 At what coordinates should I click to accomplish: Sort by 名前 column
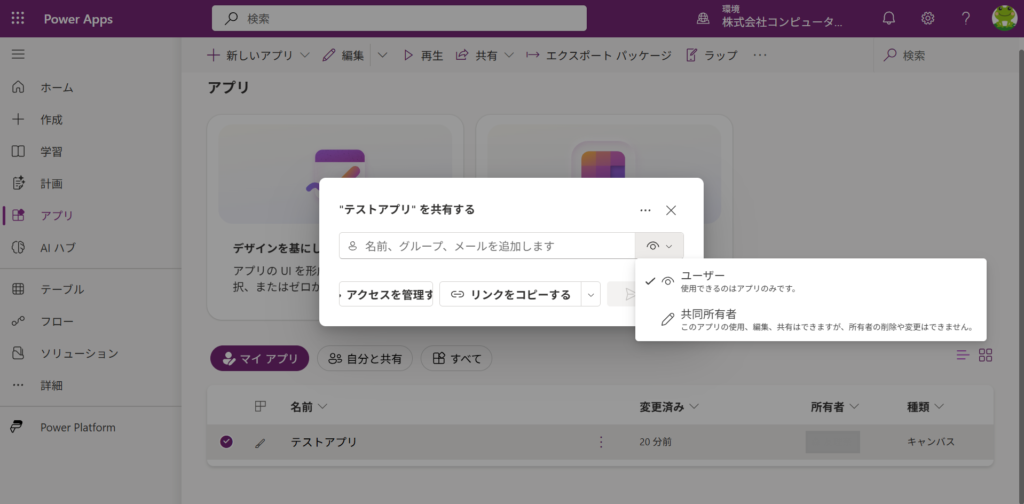[x=308, y=407]
